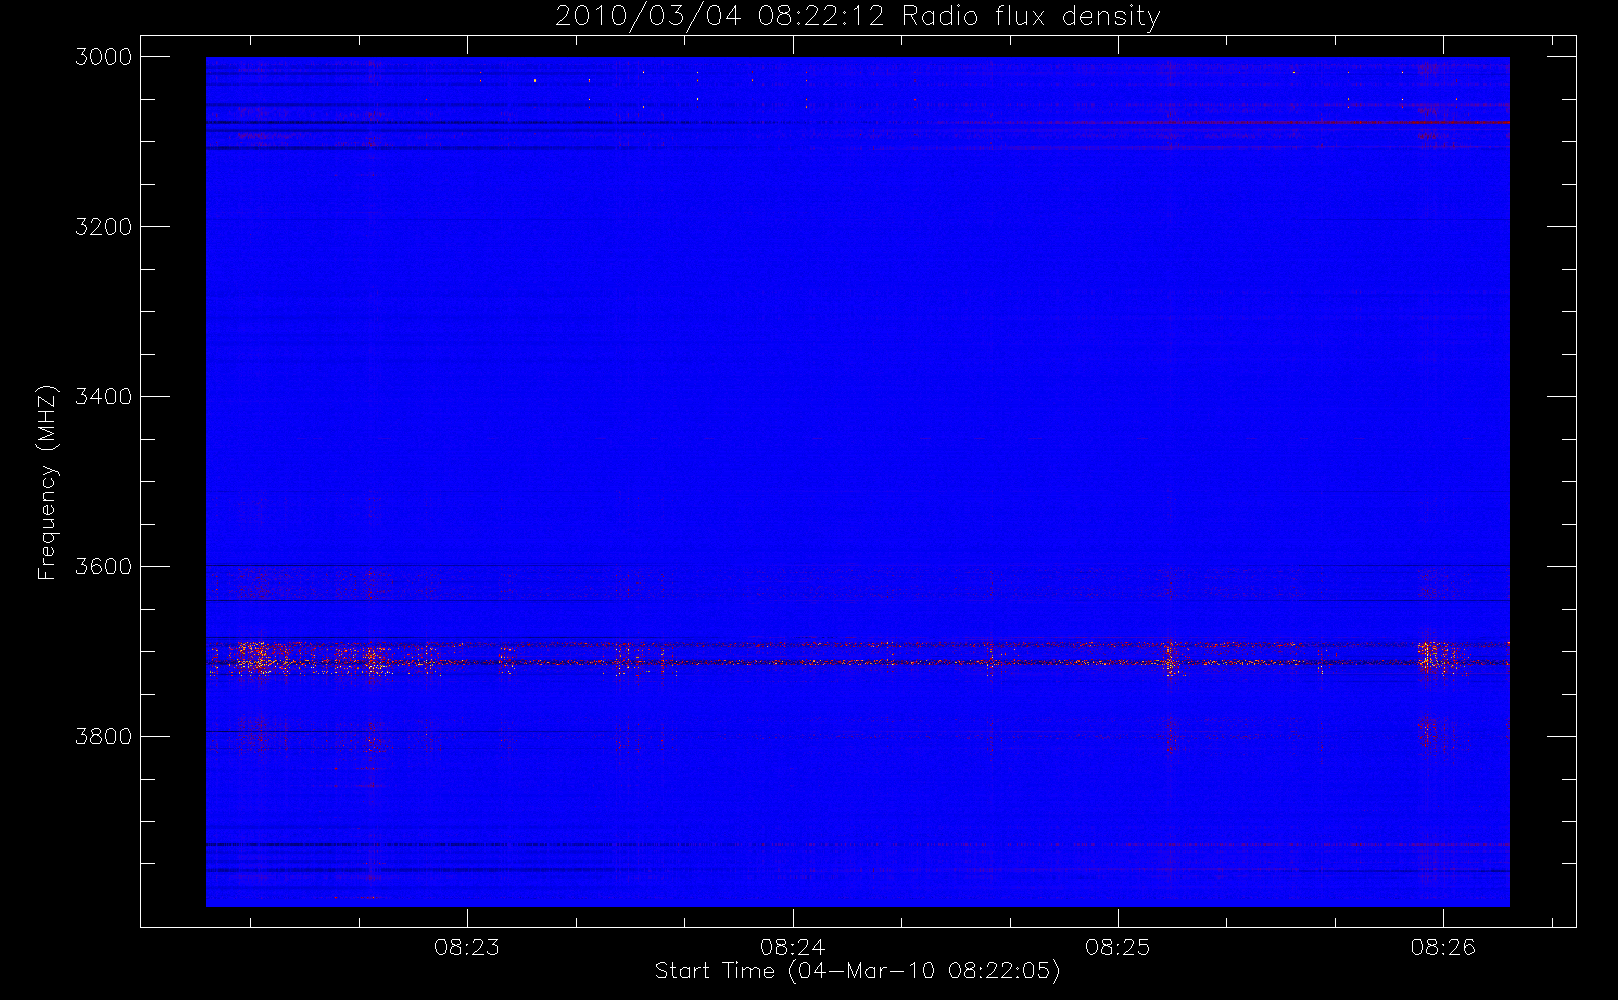This screenshot has height=1000, width=1618.
Task: Click the "Start Time (04-Mar-10 08:22:05)" label
Action: coord(857,971)
